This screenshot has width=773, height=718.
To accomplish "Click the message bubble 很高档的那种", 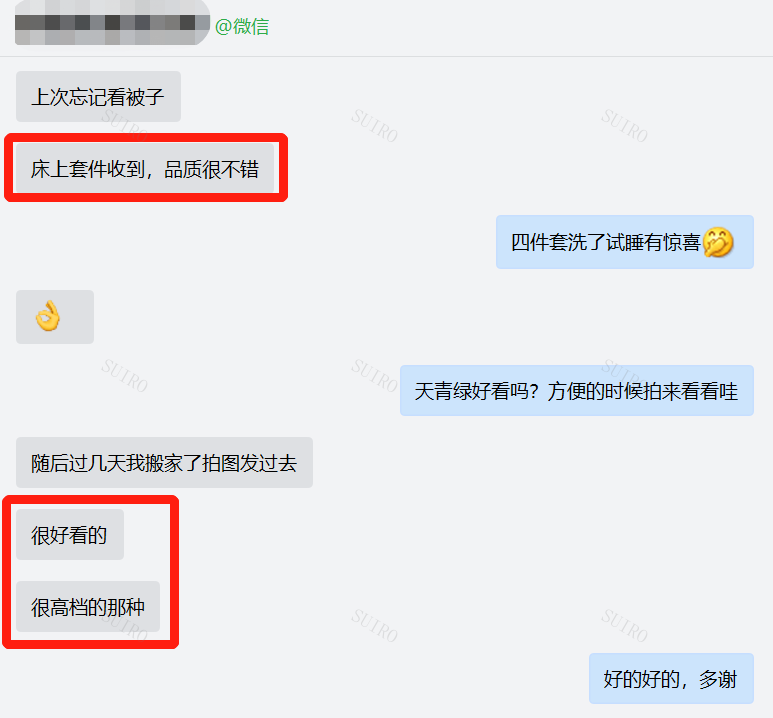I will (88, 607).
